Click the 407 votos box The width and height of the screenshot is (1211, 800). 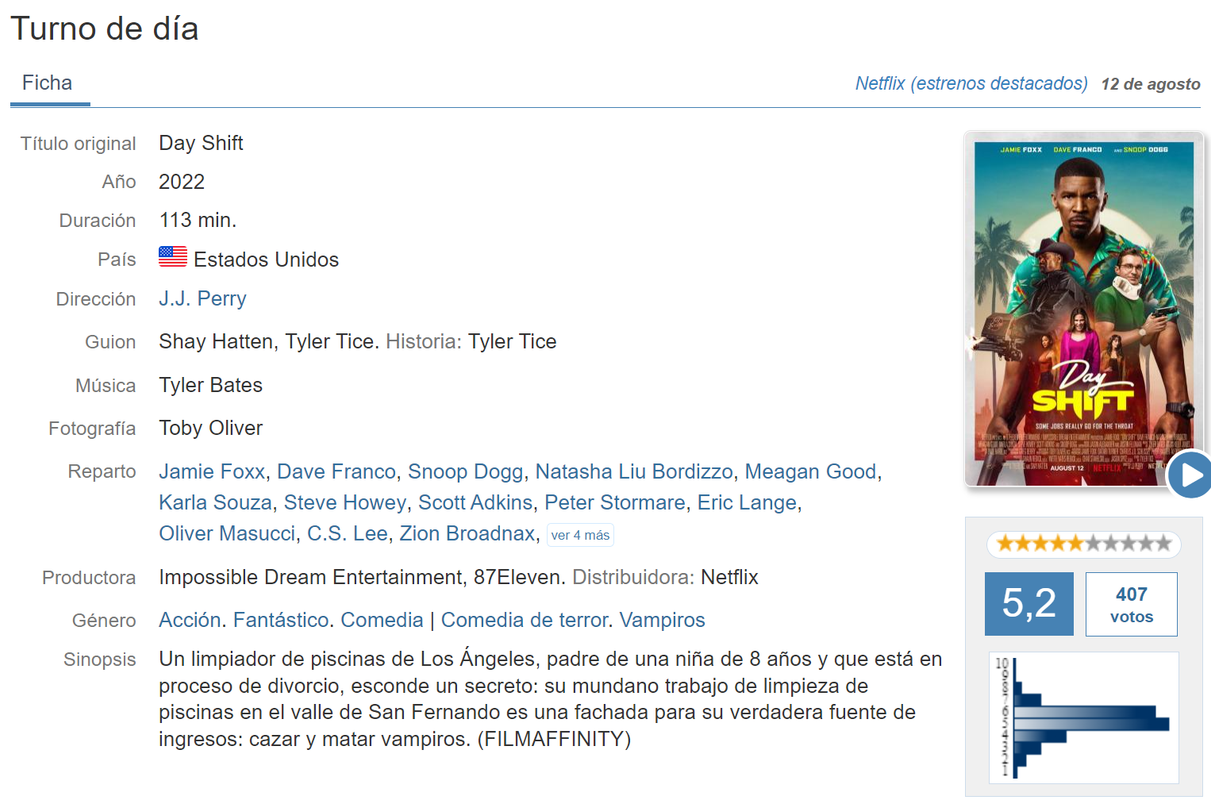click(x=1131, y=604)
